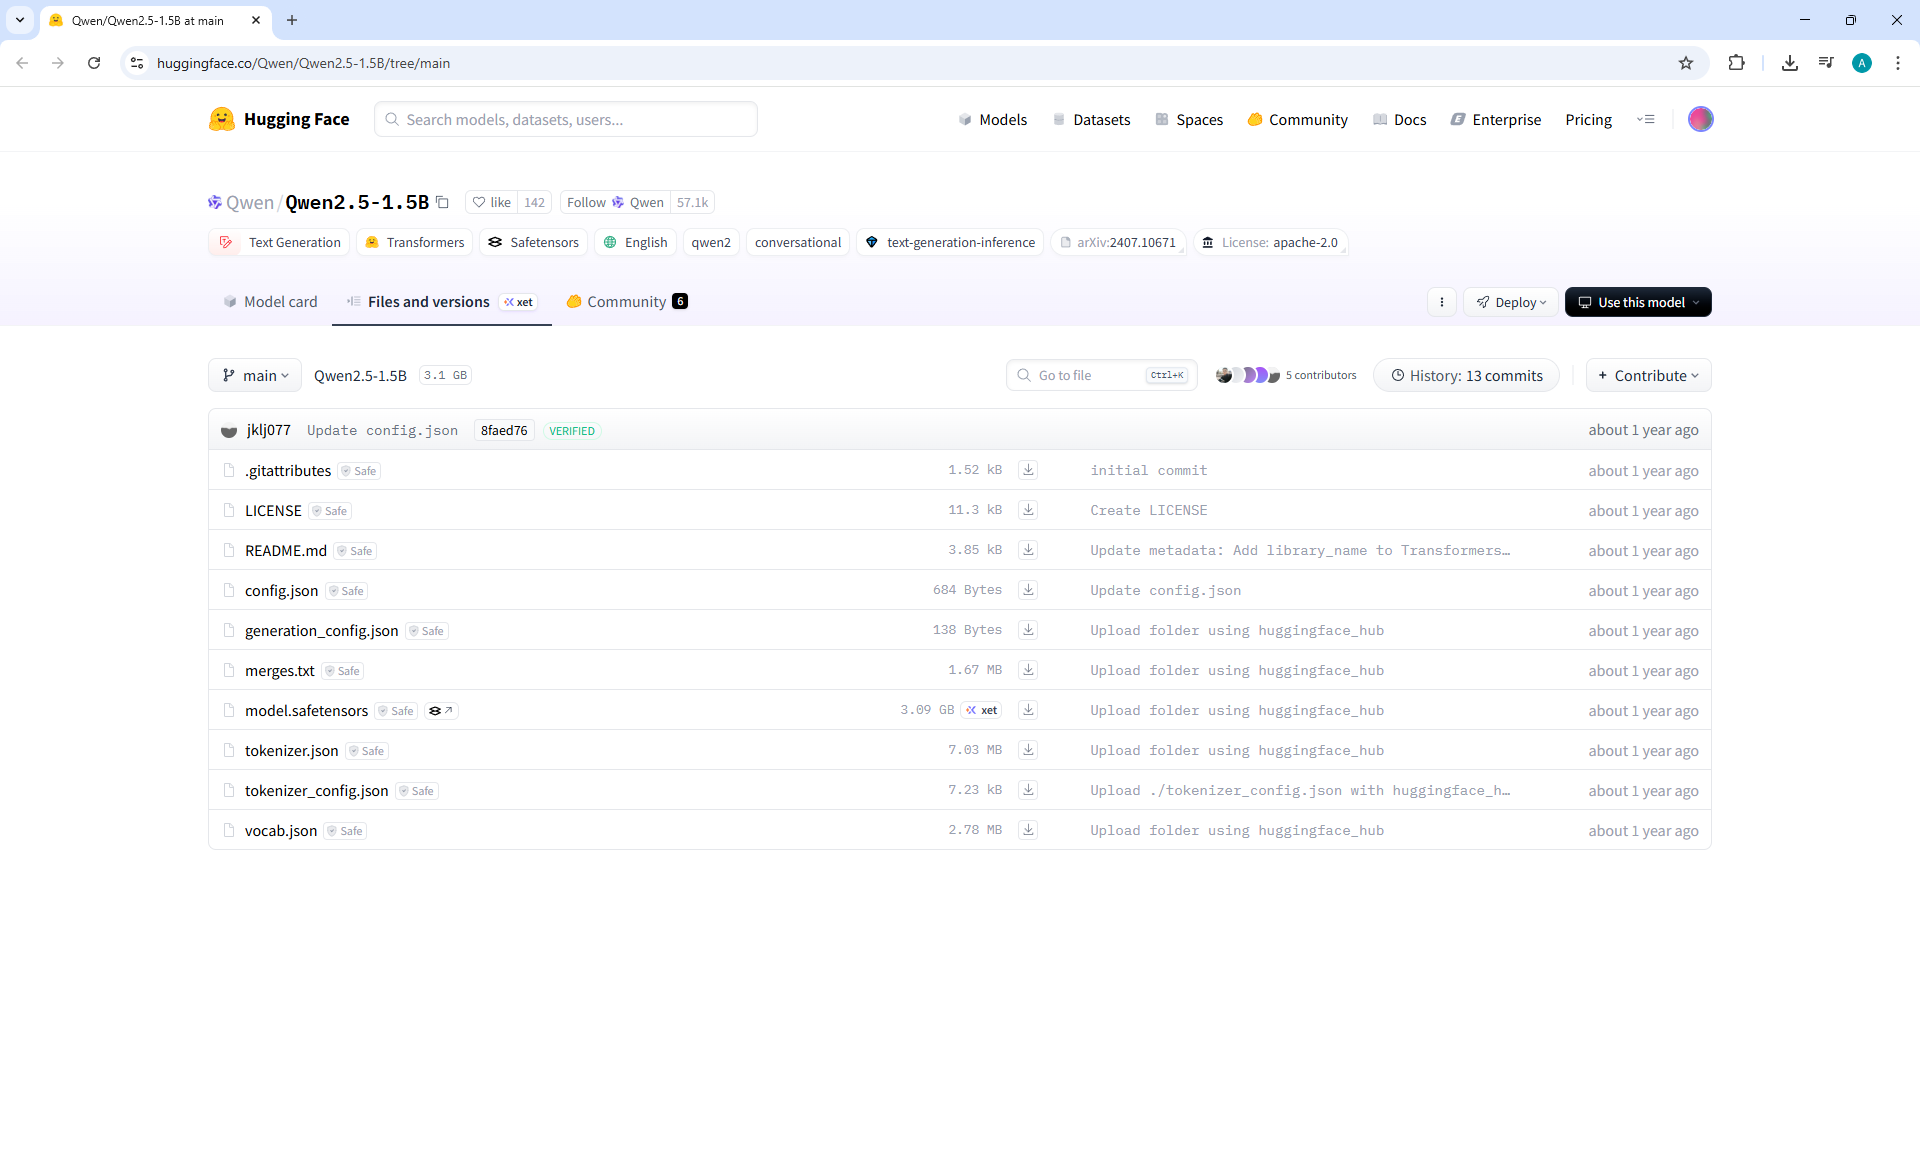Open the Contribute dropdown
The image size is (1920, 1151).
click(x=1648, y=375)
